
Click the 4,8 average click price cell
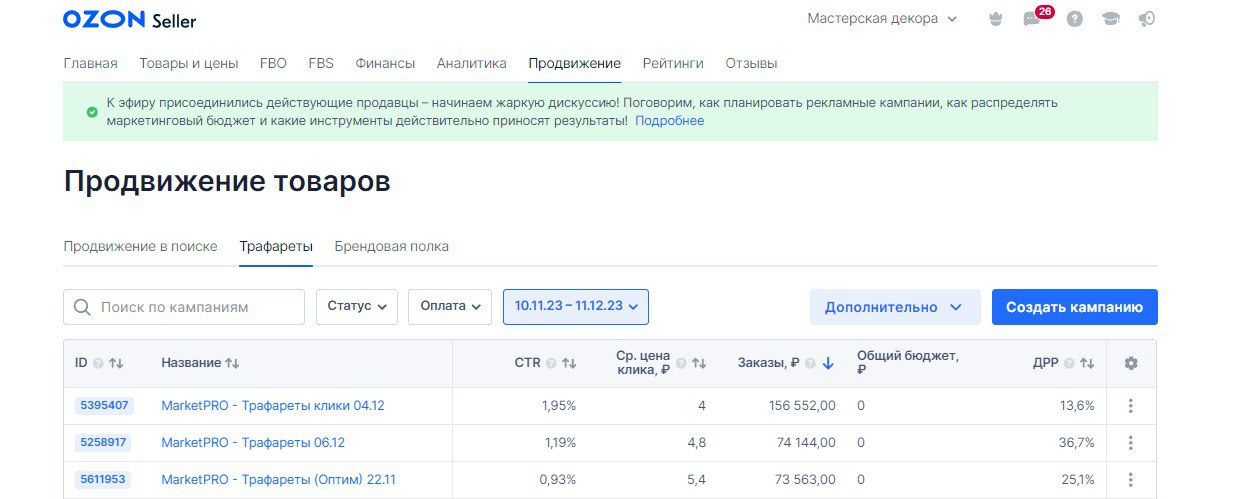696,442
